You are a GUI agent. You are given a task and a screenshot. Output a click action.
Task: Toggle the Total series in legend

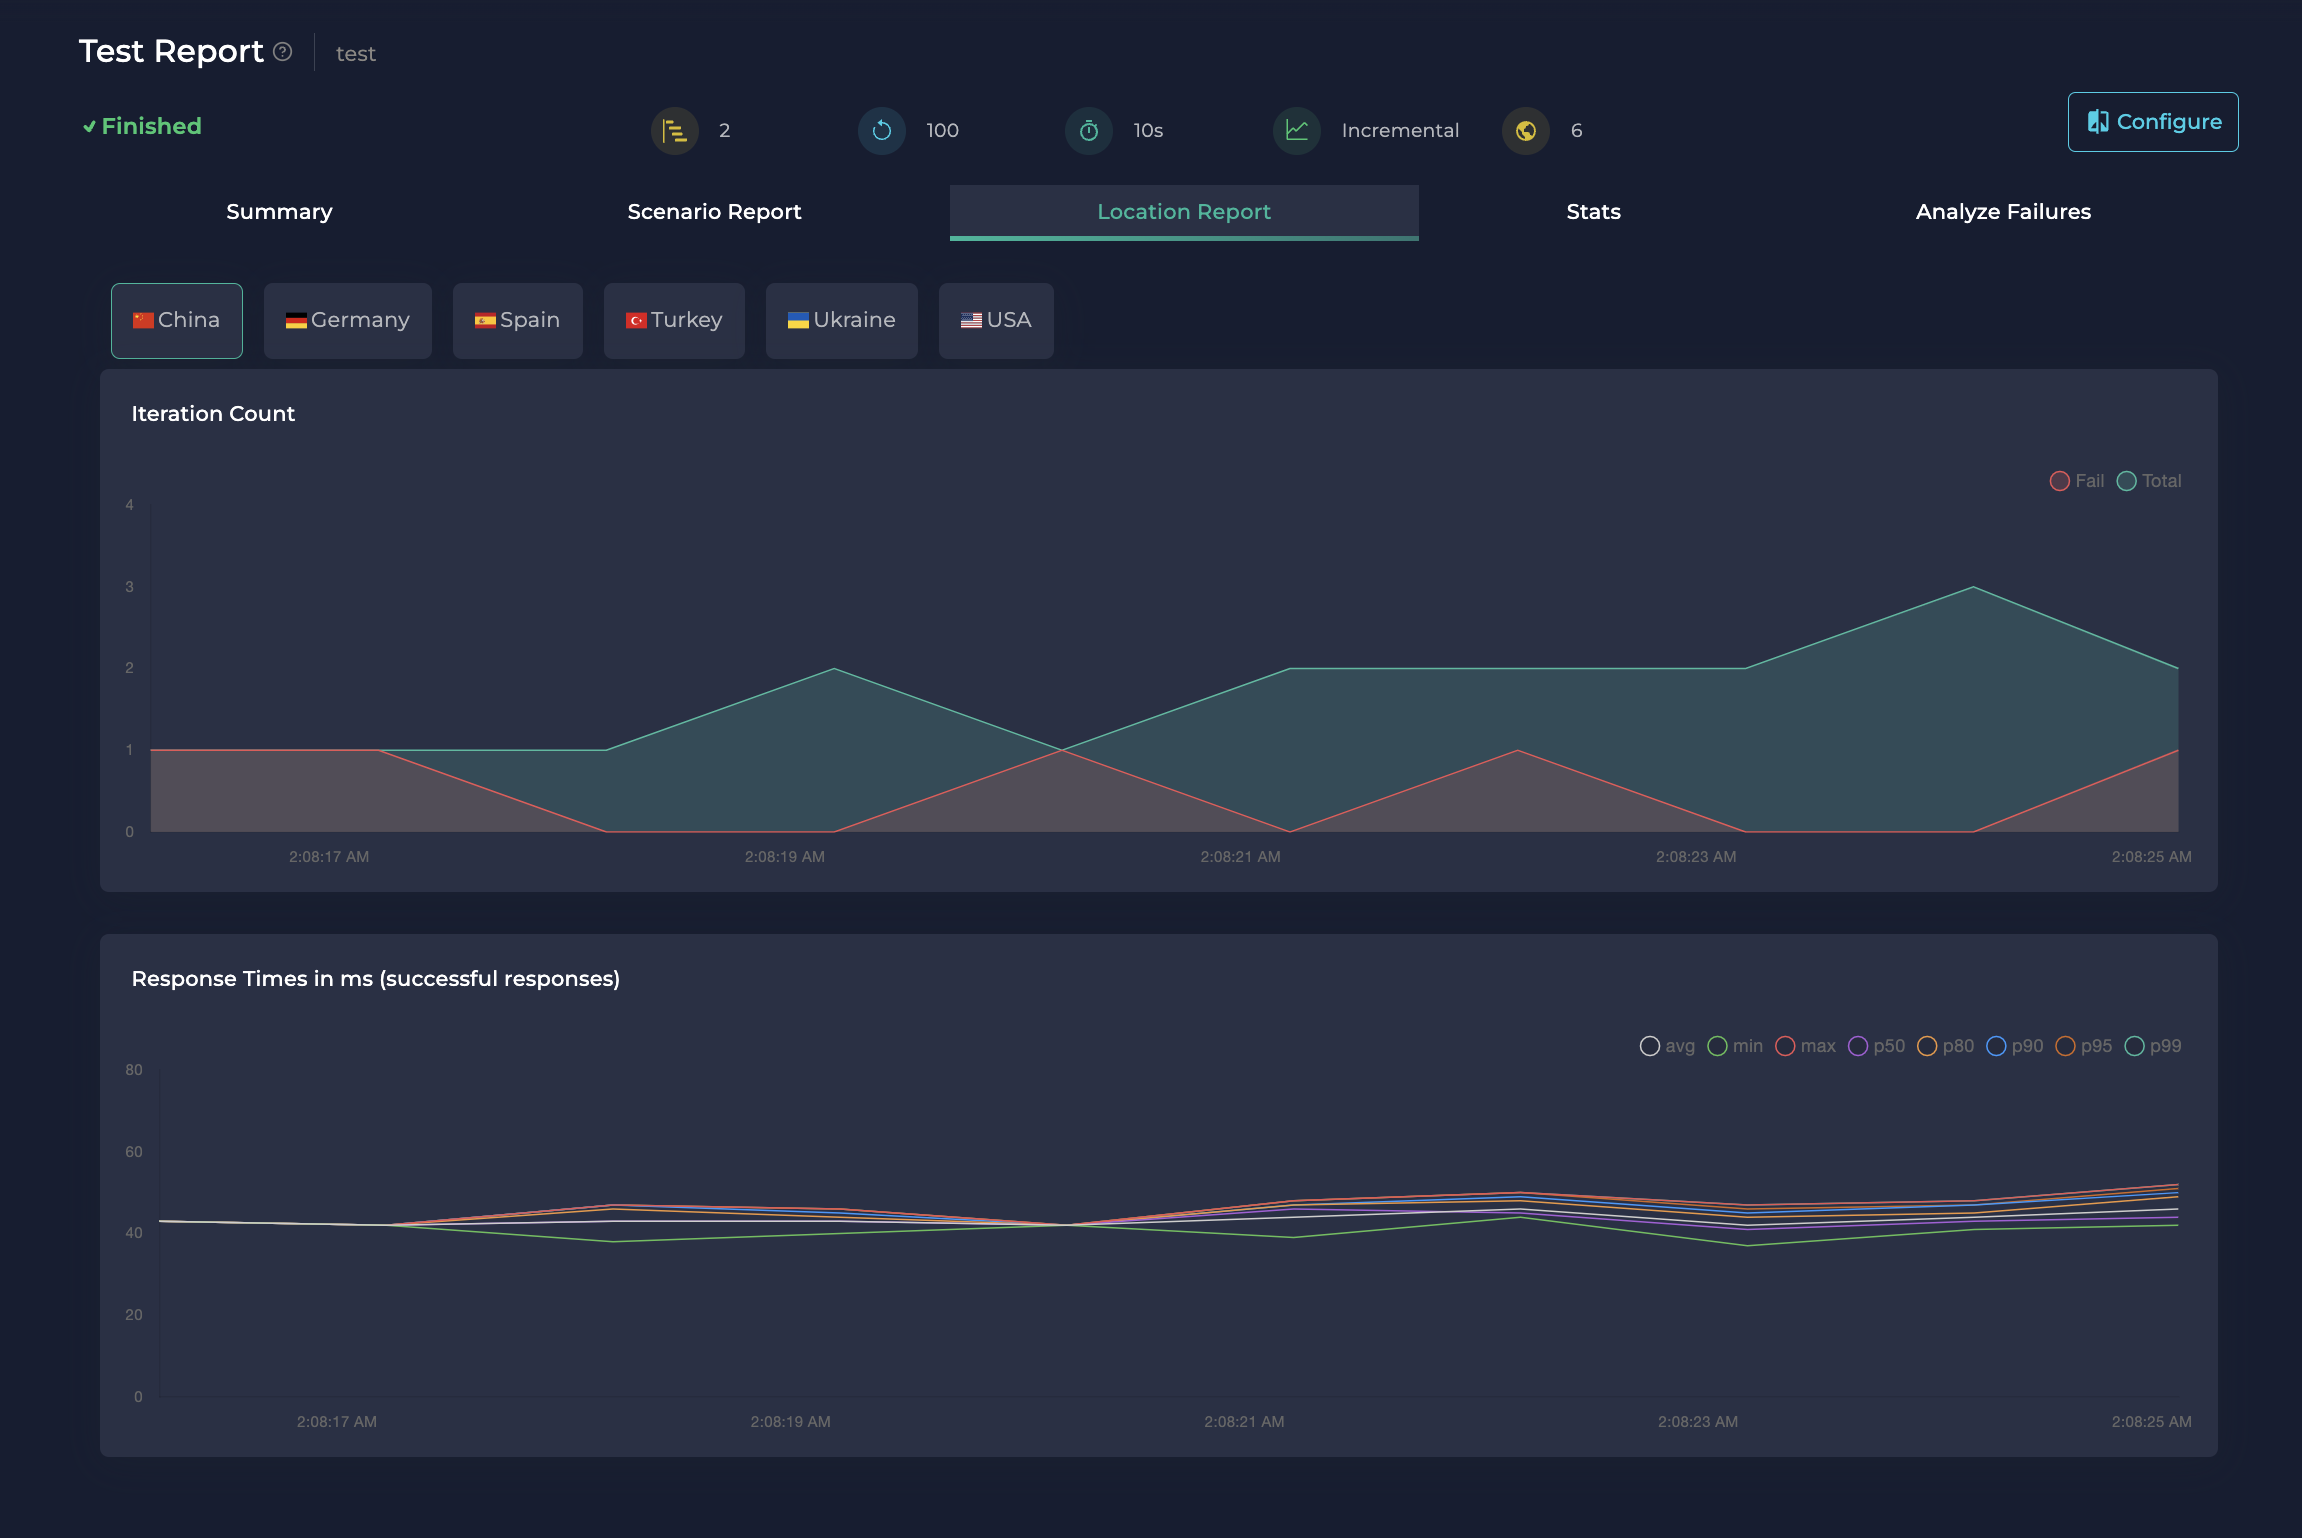coord(2149,481)
